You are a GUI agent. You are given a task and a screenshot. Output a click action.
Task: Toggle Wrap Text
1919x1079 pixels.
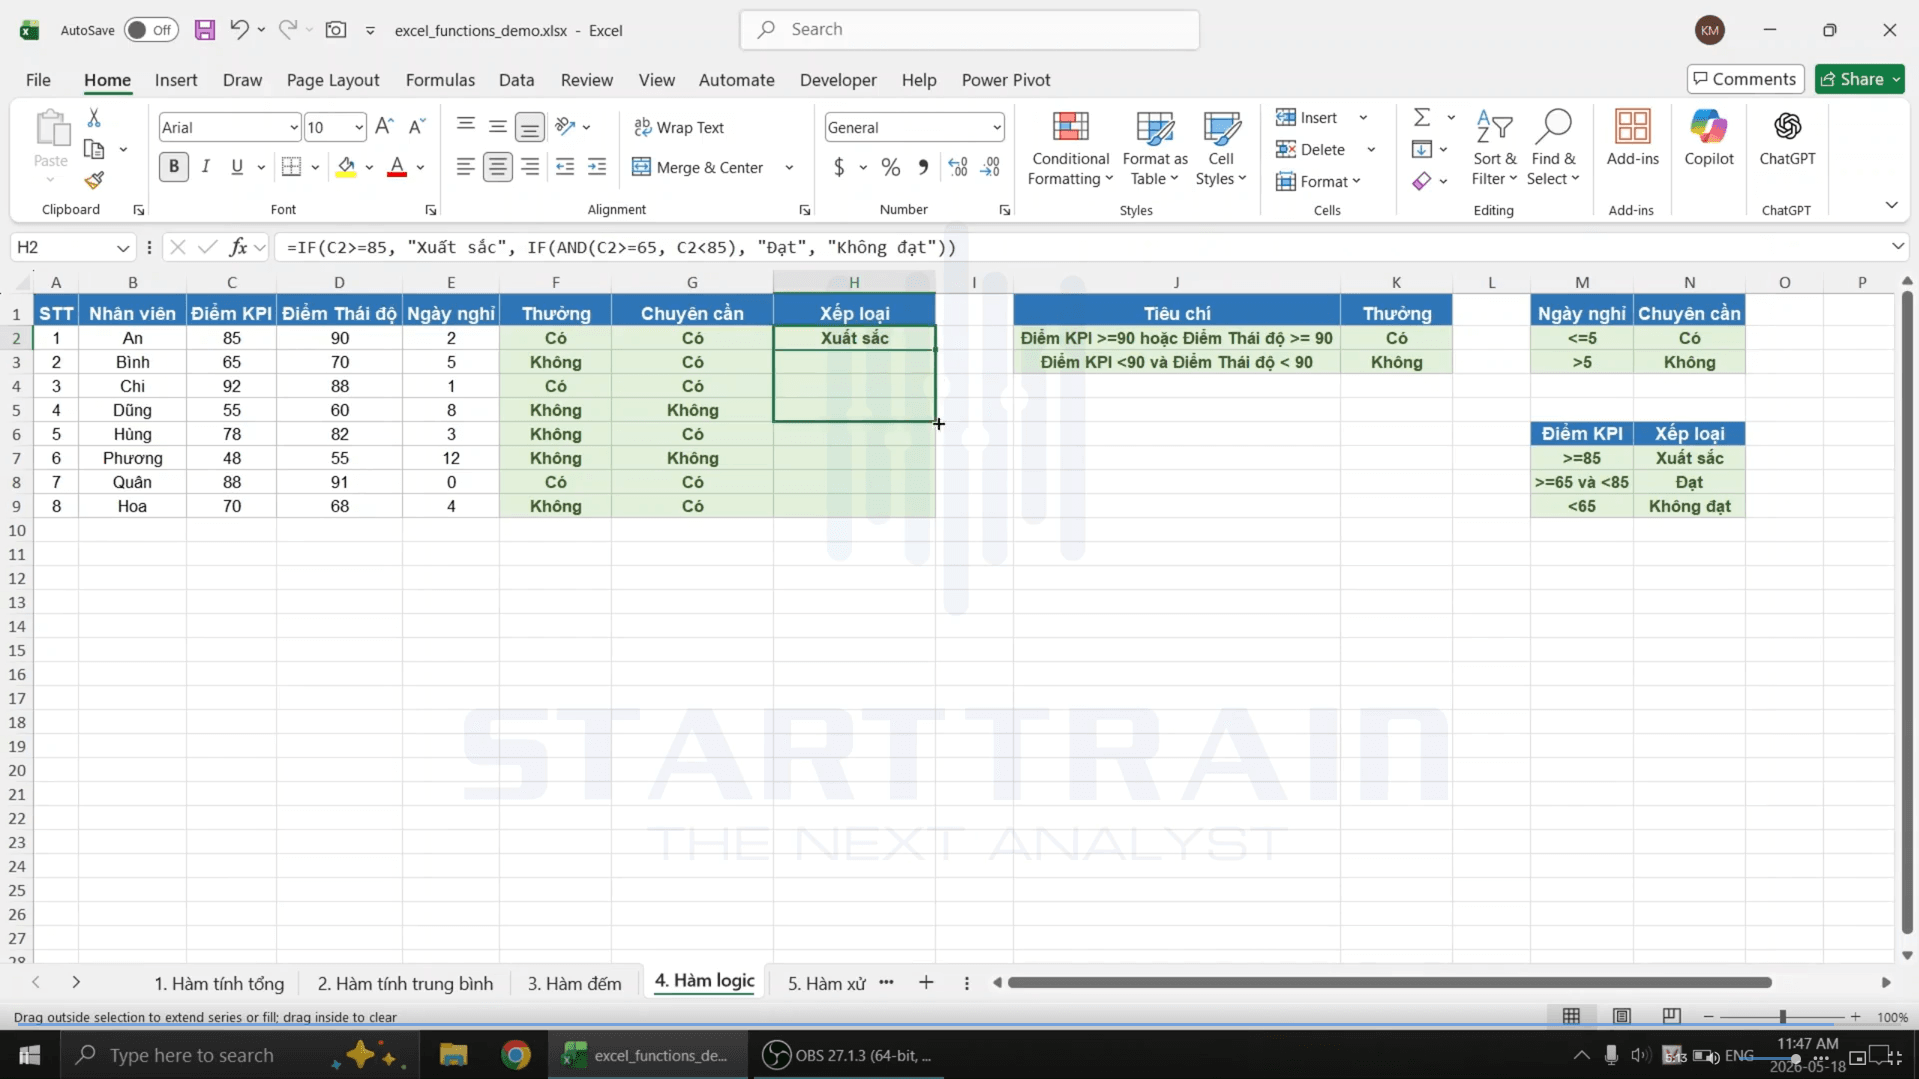(679, 127)
